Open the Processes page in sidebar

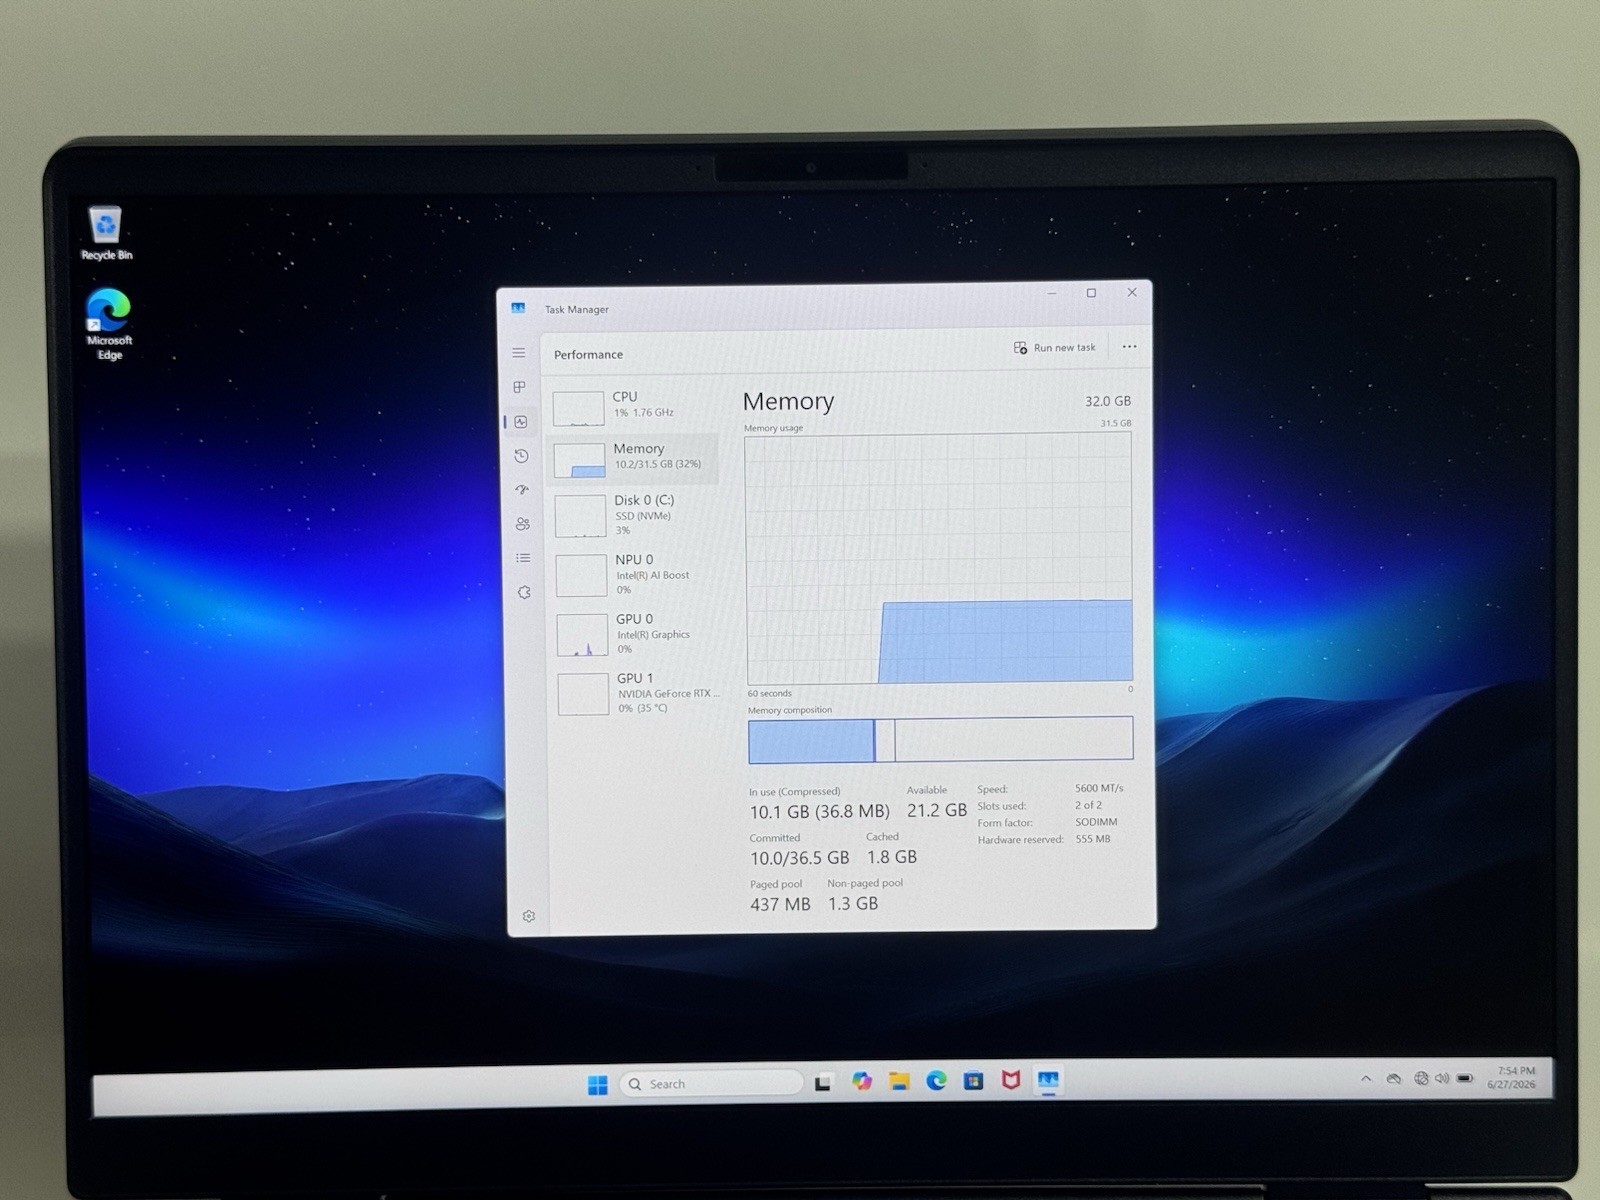click(x=519, y=387)
